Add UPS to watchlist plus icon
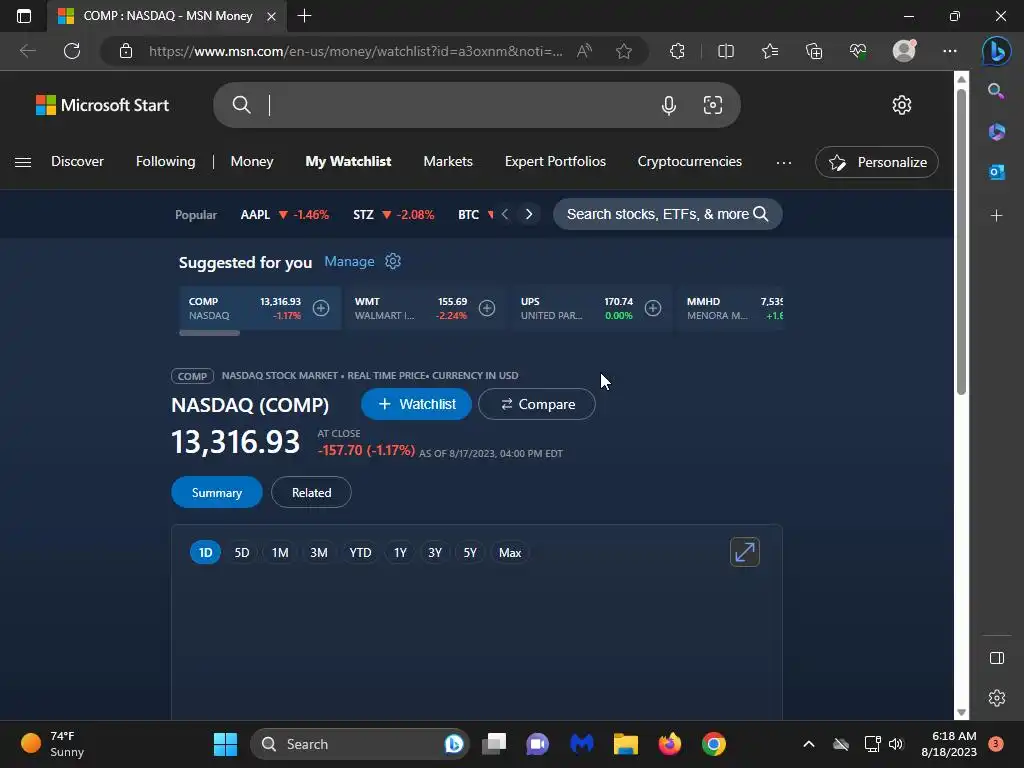The height and width of the screenshot is (768, 1024). click(652, 308)
